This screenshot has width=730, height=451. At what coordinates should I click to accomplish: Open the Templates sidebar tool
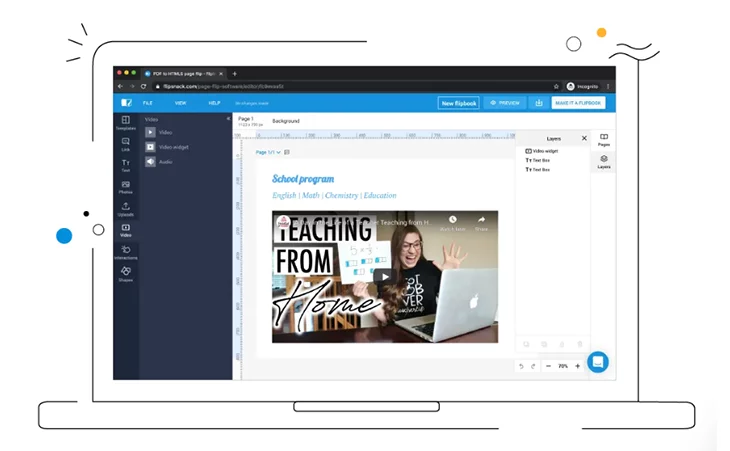coord(126,123)
